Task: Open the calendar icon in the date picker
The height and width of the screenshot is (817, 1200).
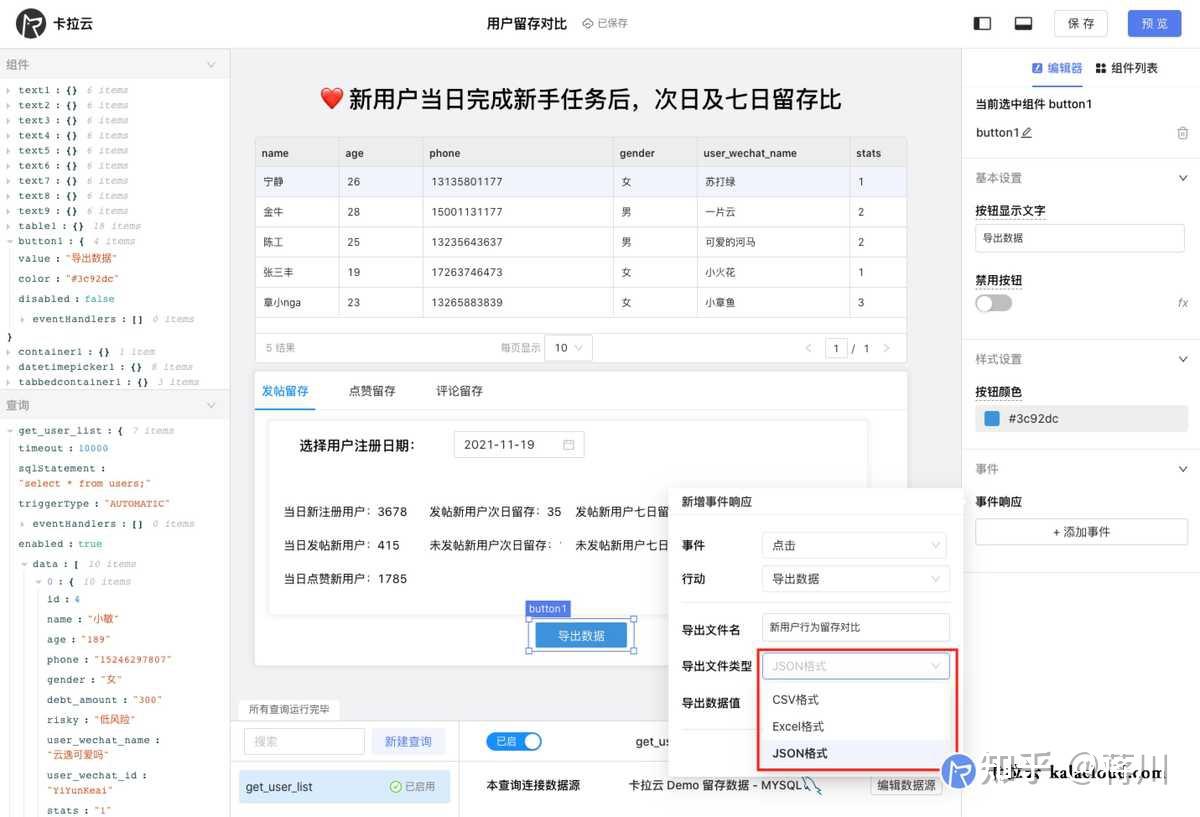Action: pyautogui.click(x=567, y=444)
